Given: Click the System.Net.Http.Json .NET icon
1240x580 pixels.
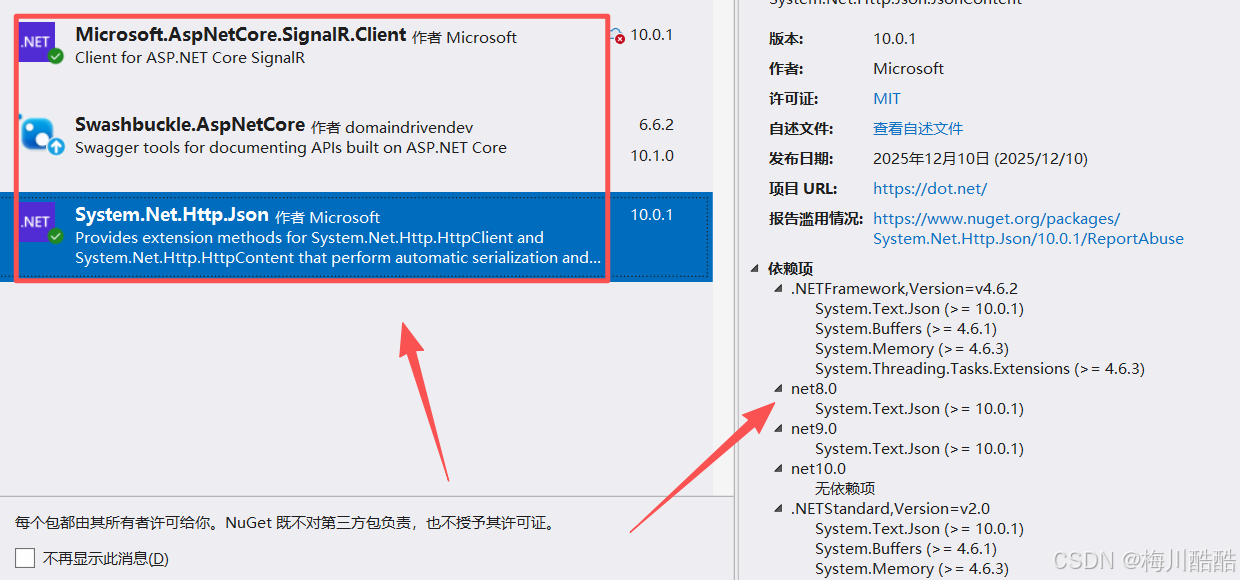Looking at the screenshot, I should (x=37, y=222).
